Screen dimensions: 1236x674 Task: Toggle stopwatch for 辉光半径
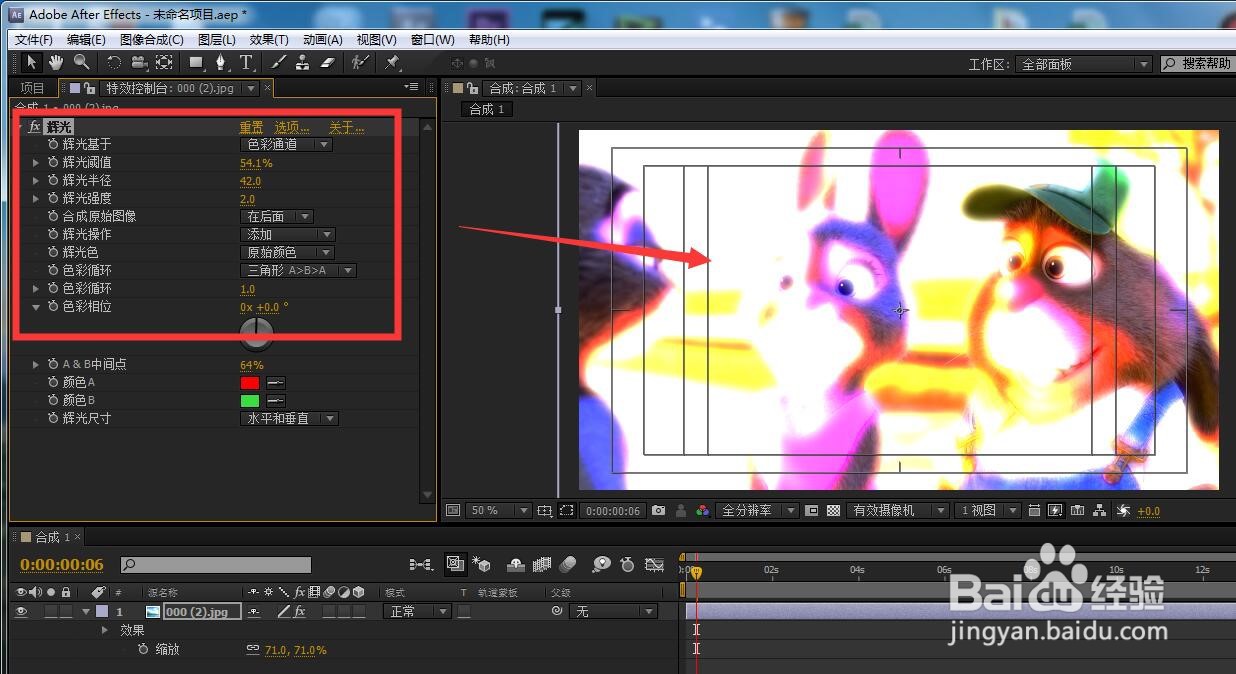[x=53, y=180]
